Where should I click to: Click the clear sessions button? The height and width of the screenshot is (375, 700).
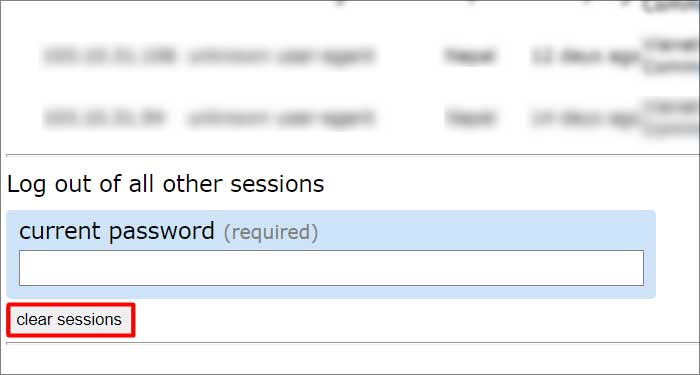(71, 320)
